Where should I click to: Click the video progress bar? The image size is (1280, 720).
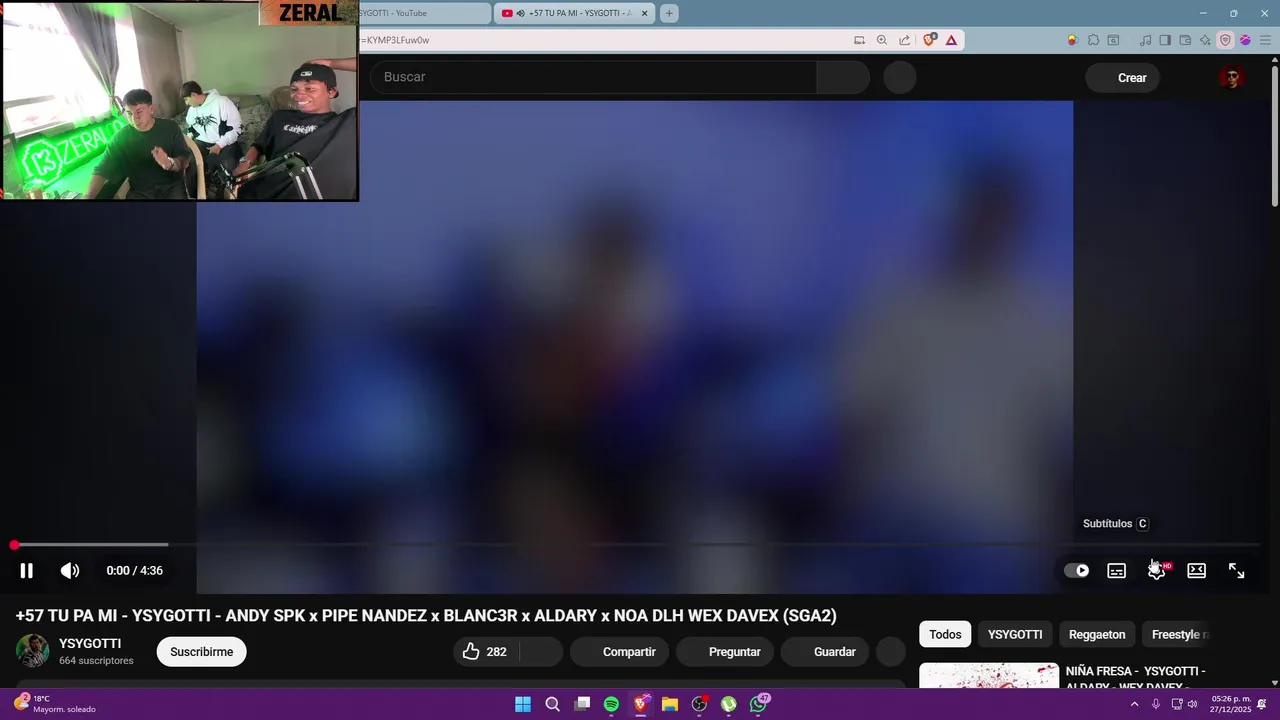pos(636,545)
